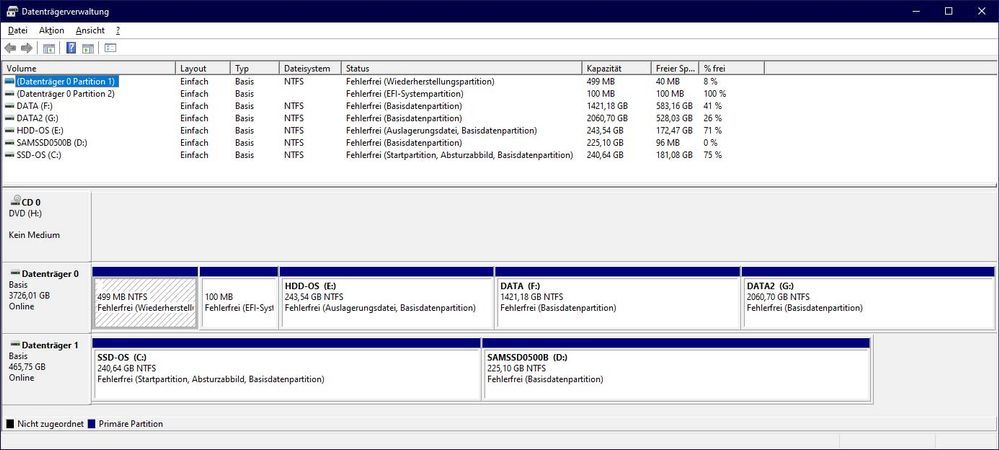Click the show/hide console tree icon
The image size is (999, 450).
[48, 47]
